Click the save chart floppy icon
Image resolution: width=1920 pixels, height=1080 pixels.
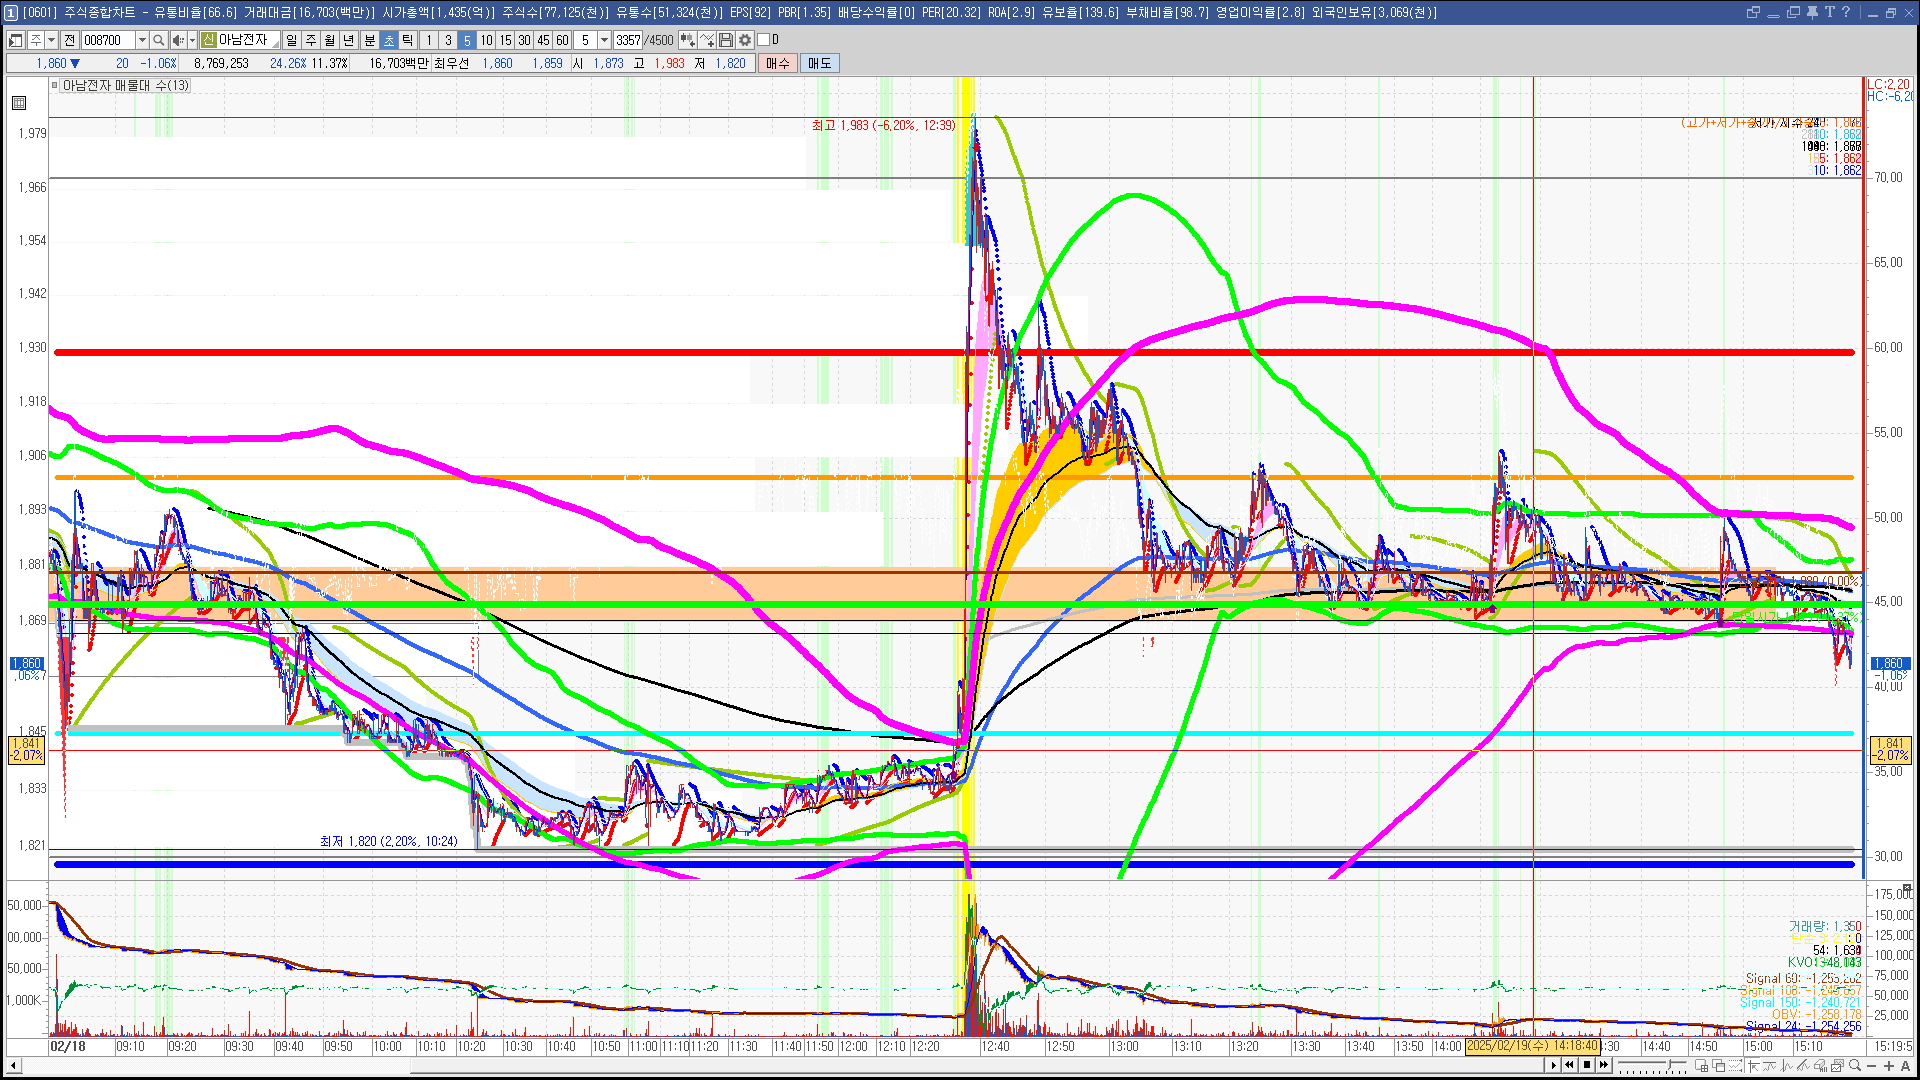726,40
